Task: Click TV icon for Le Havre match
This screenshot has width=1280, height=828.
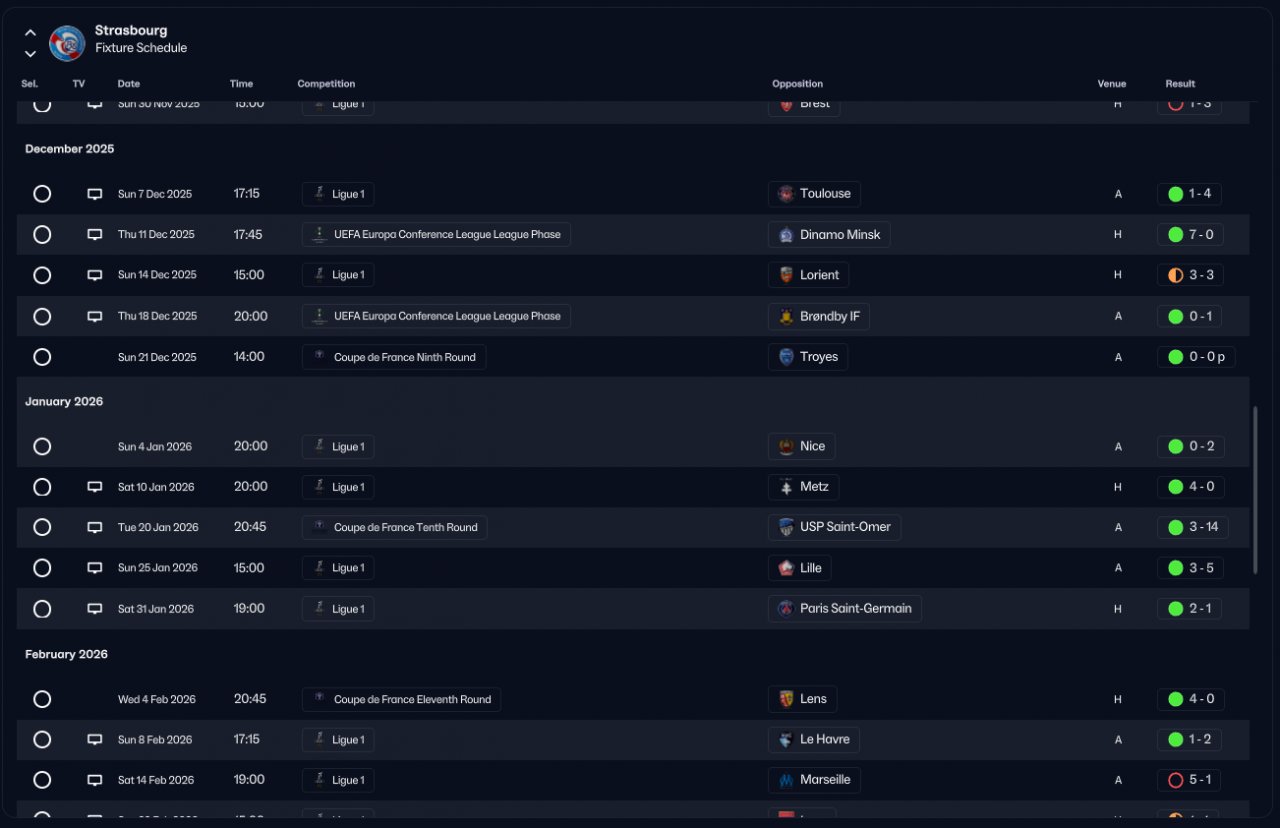Action: [95, 740]
